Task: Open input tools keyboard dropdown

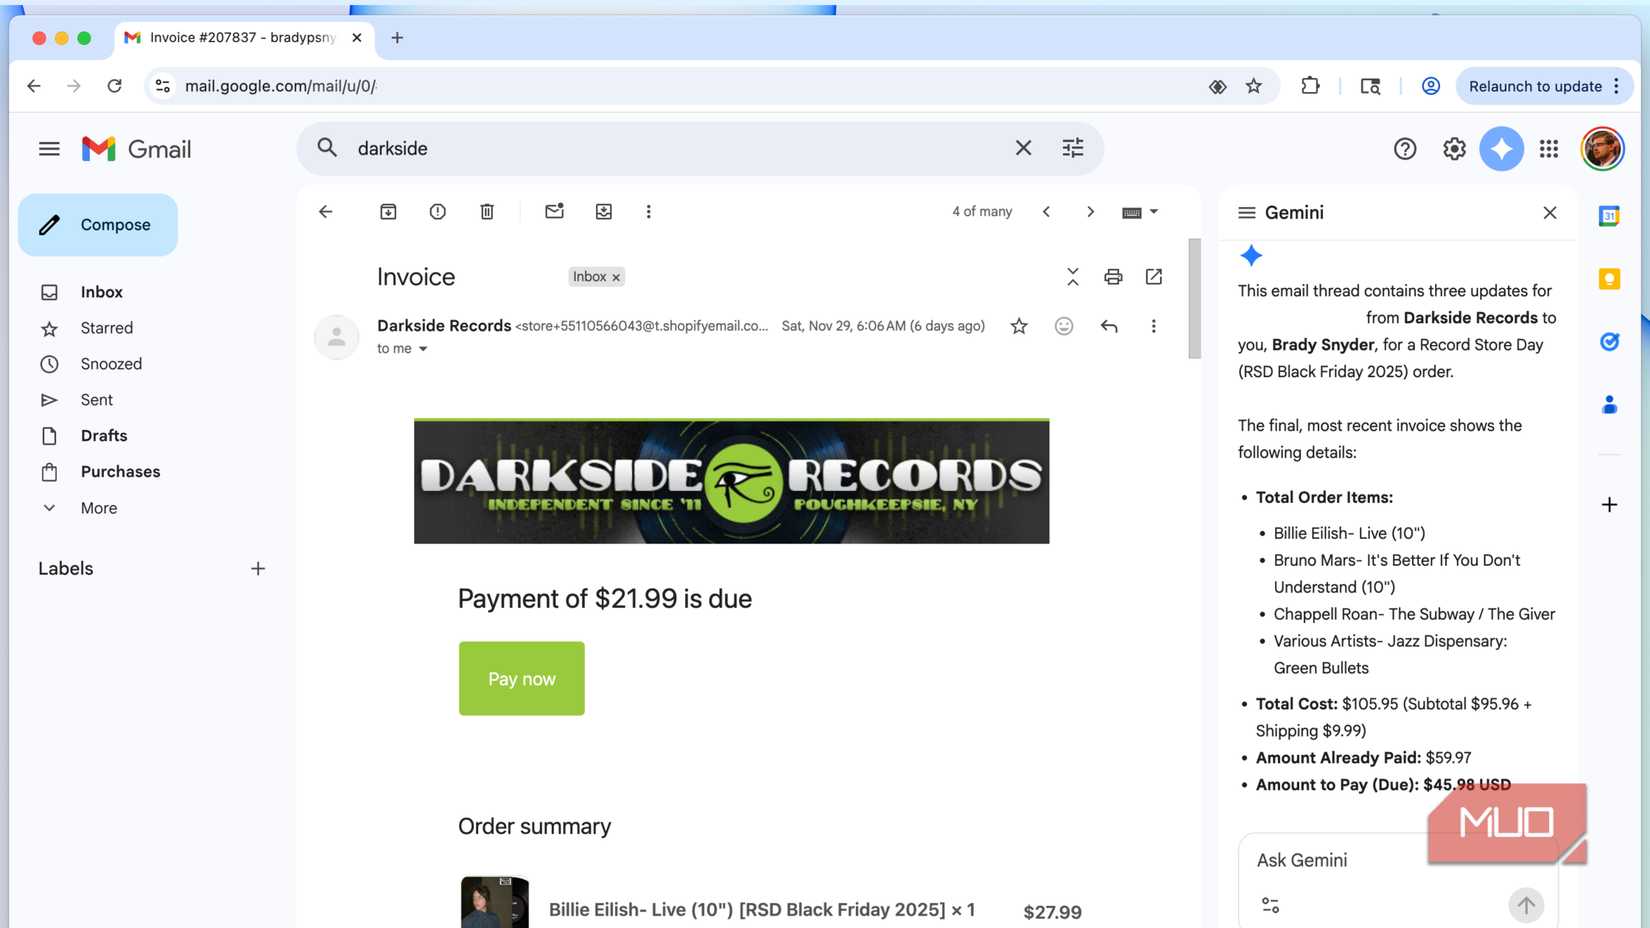Action: tap(1140, 212)
